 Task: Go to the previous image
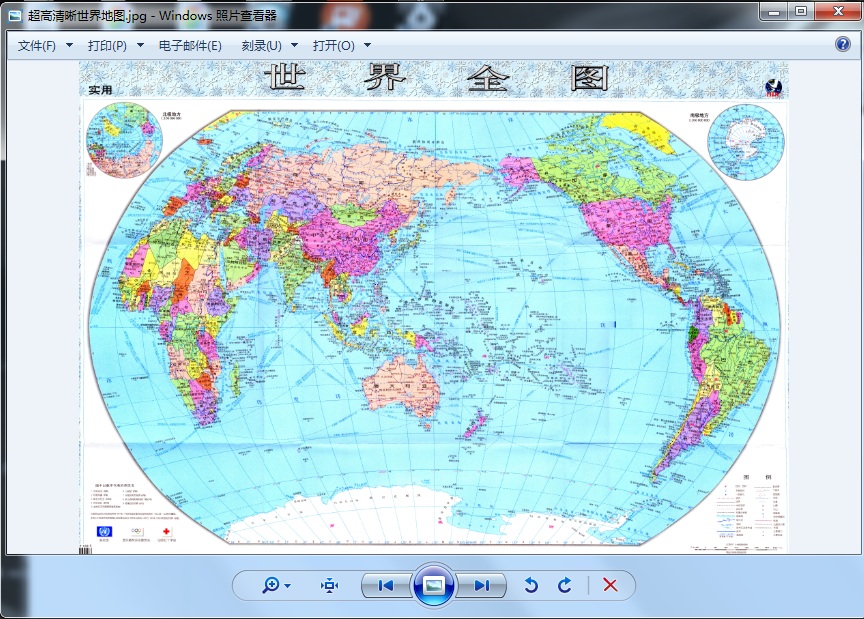coord(385,586)
